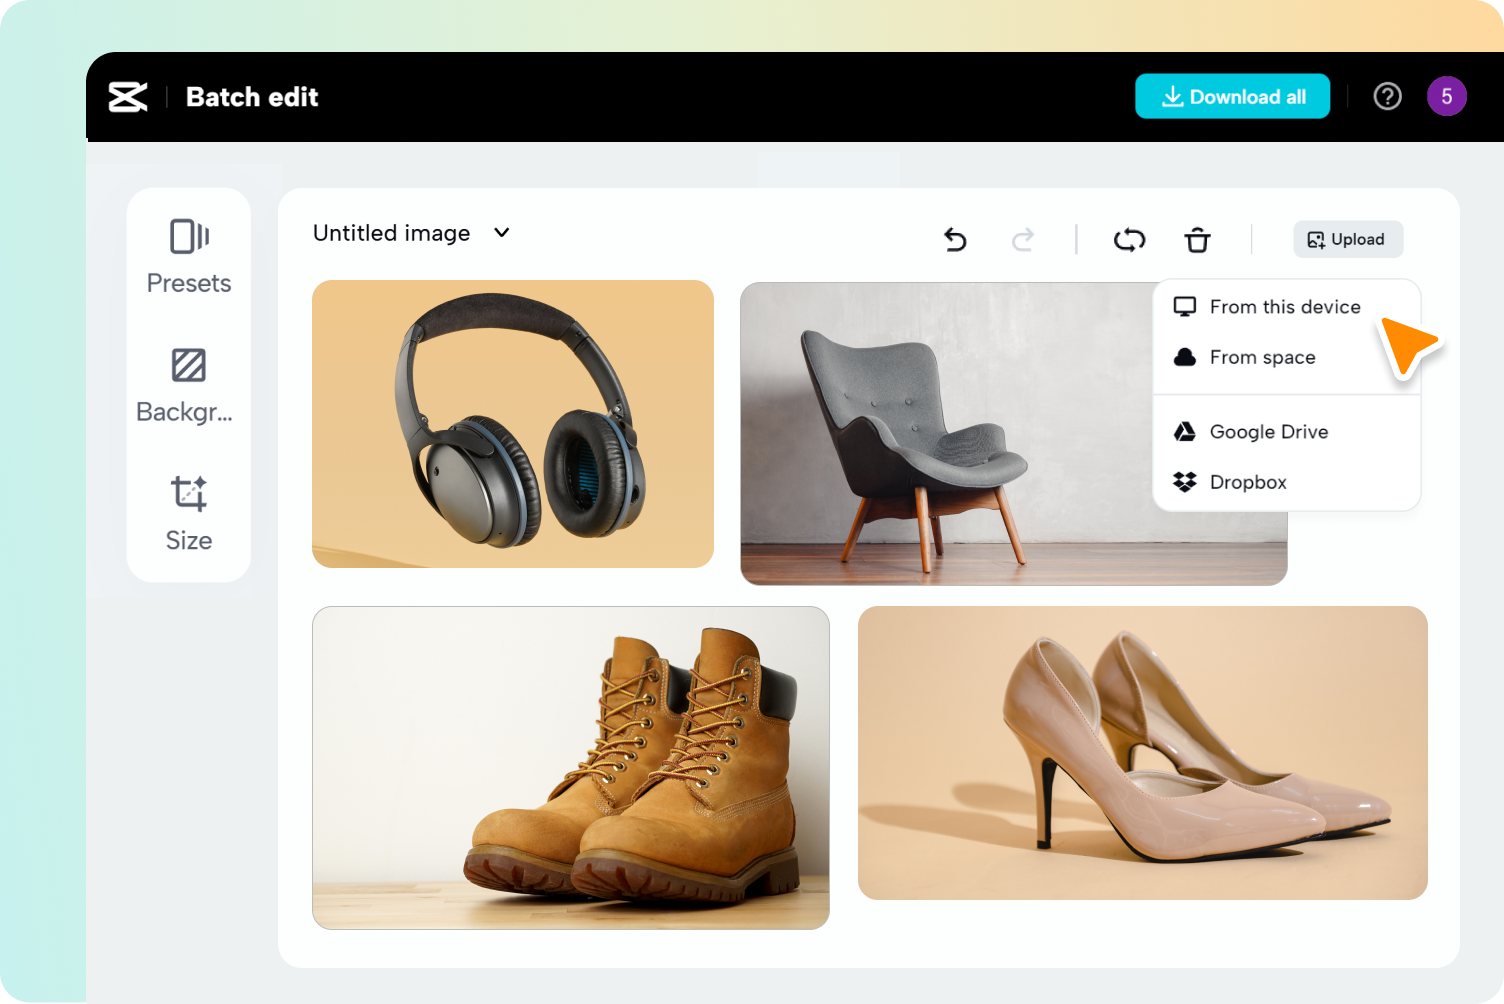This screenshot has height=1004, width=1504.
Task: Choose Dropbox upload option
Action: pyautogui.click(x=1230, y=482)
